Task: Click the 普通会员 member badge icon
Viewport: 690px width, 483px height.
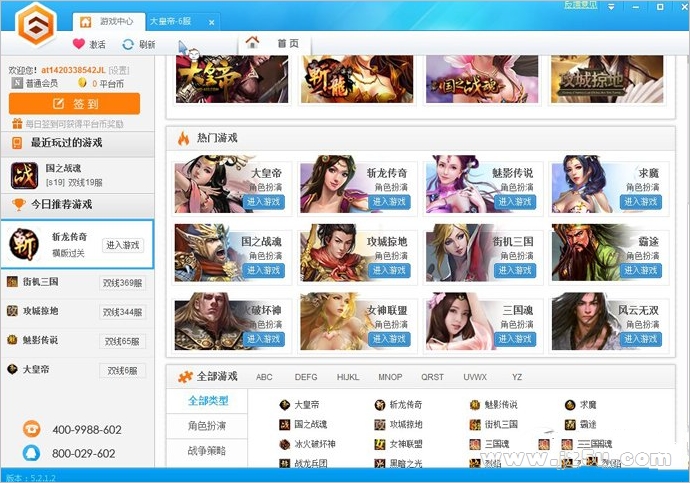Action: (x=17, y=83)
